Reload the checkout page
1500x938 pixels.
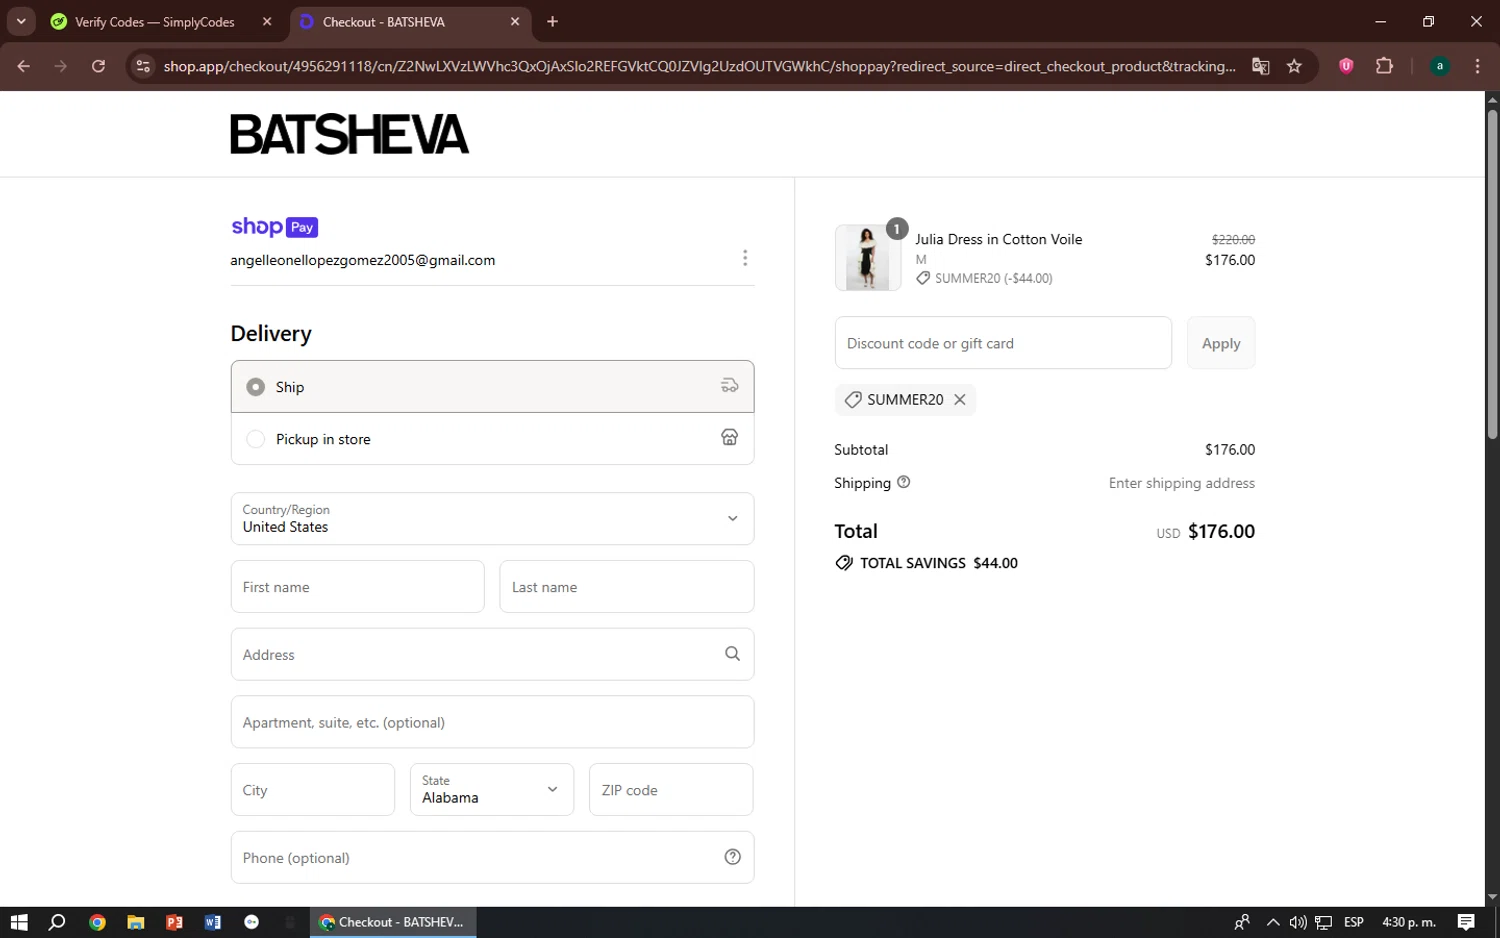[98, 66]
